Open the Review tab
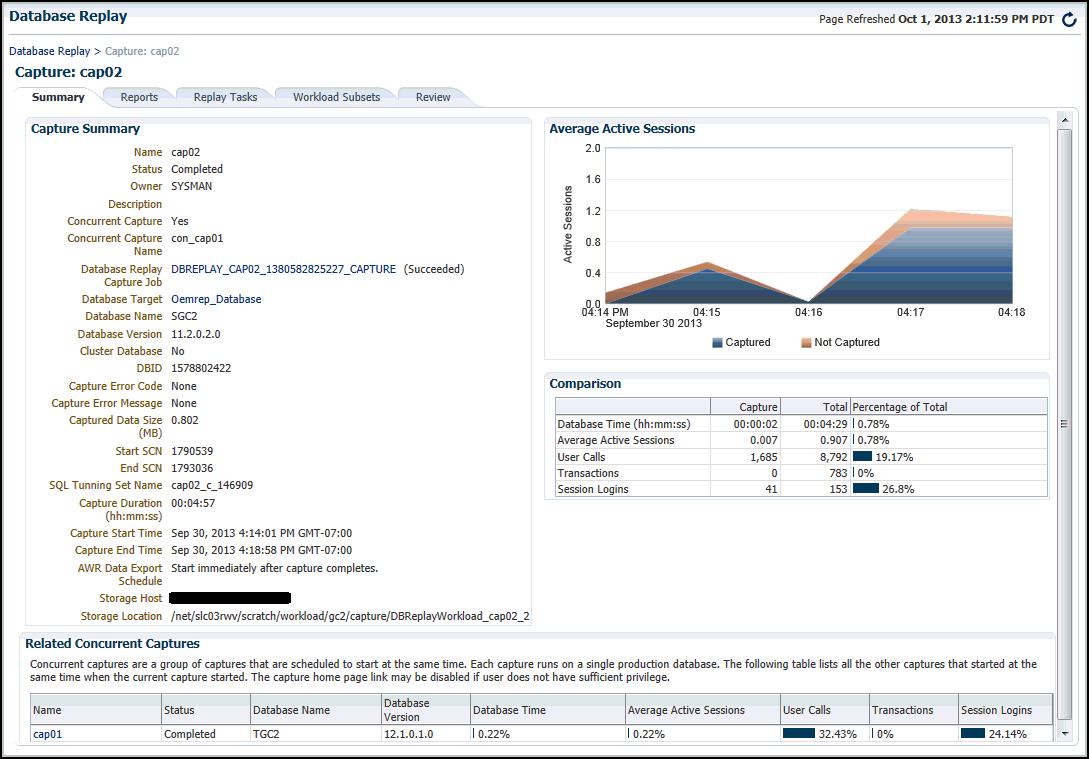This screenshot has width=1089, height=759. pyautogui.click(x=432, y=97)
